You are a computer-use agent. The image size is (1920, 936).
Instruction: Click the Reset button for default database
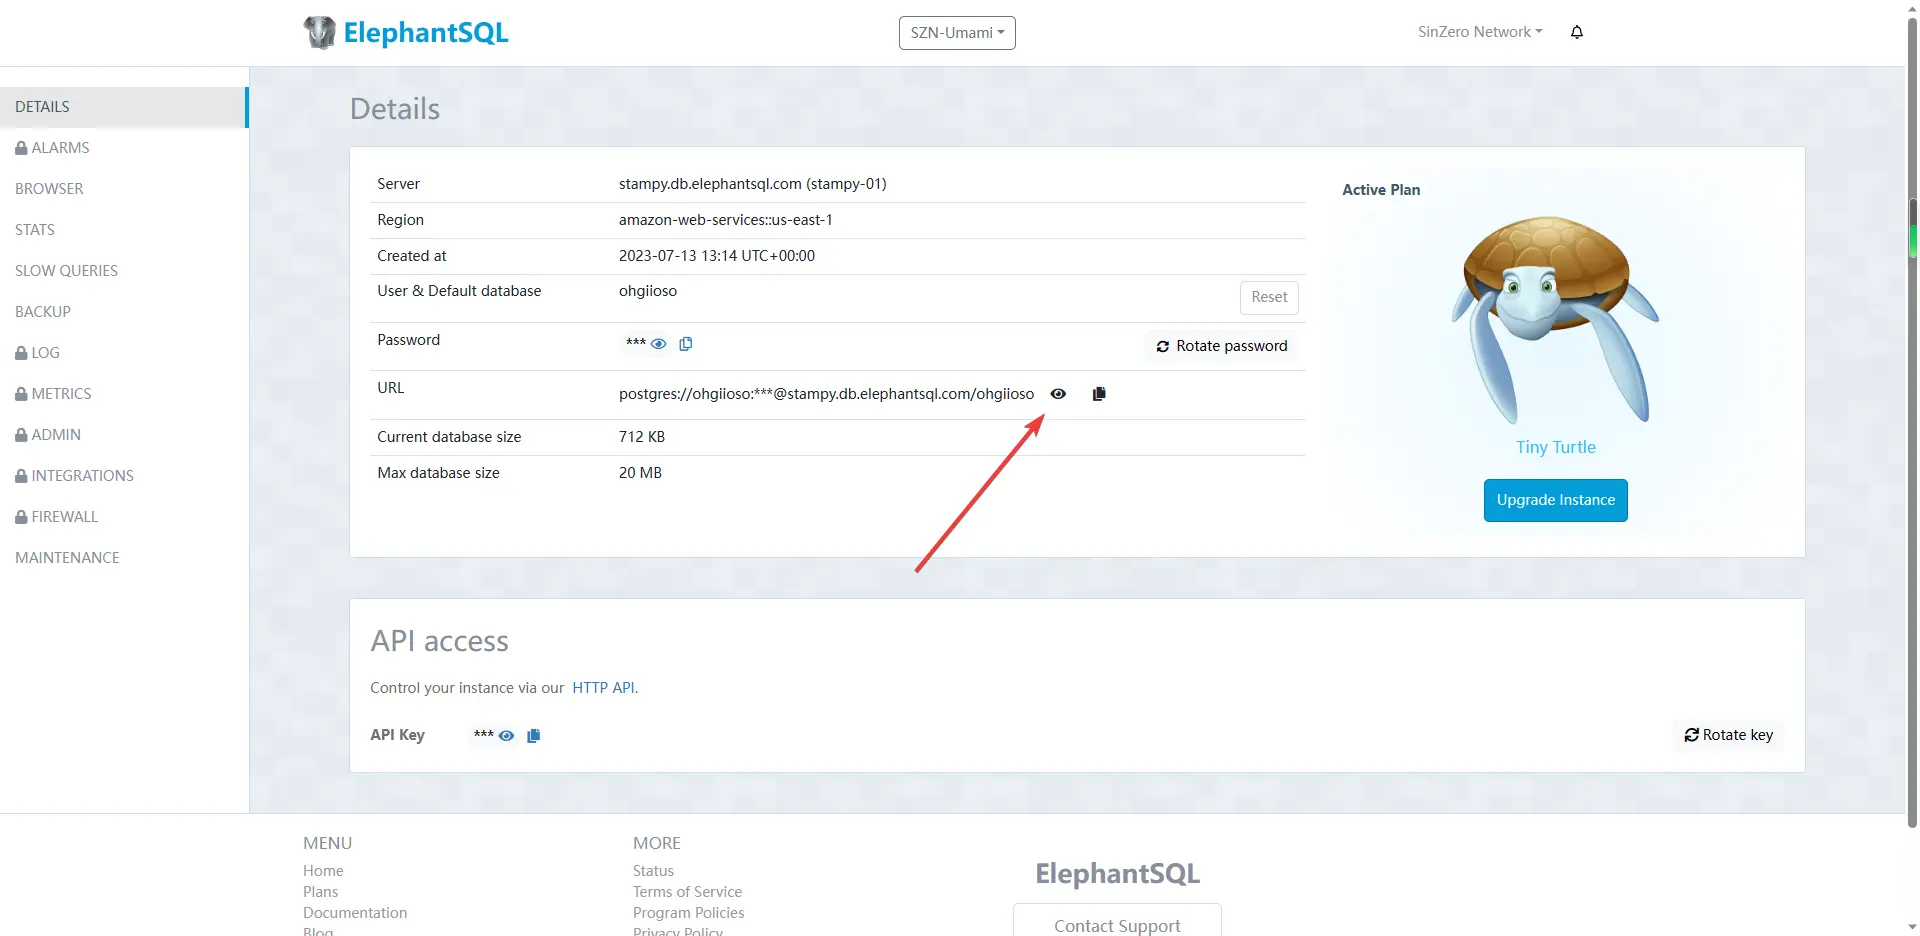pos(1269,297)
